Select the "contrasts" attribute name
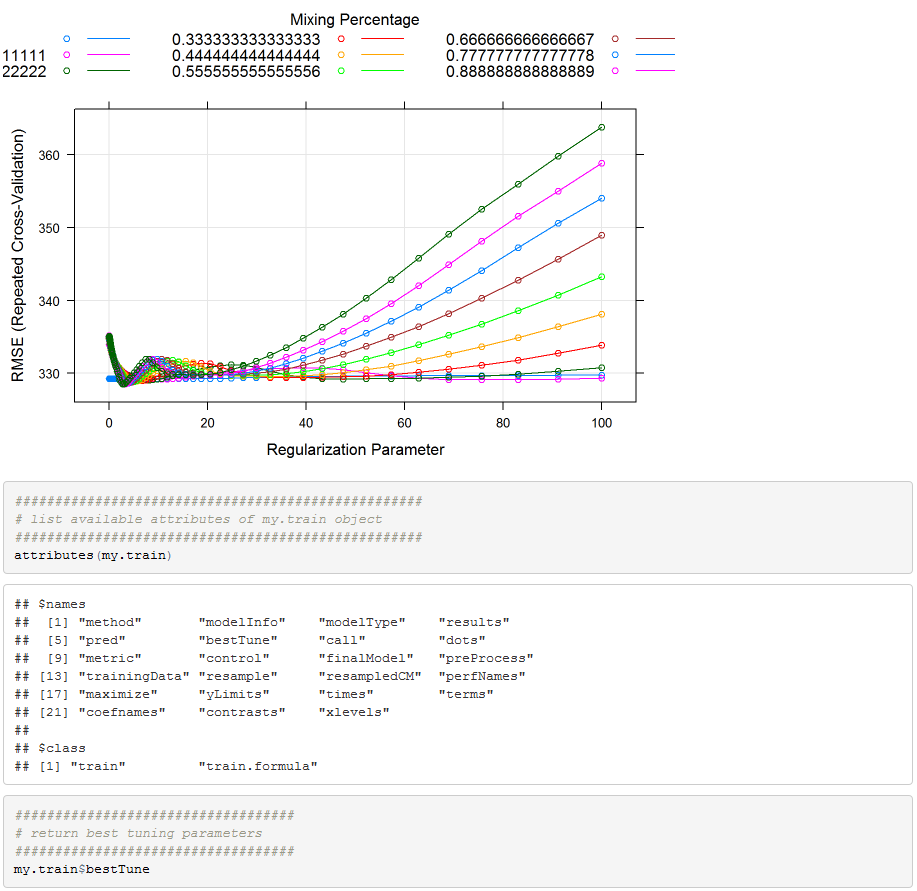Screen dimensions: 917x891 click(242, 712)
